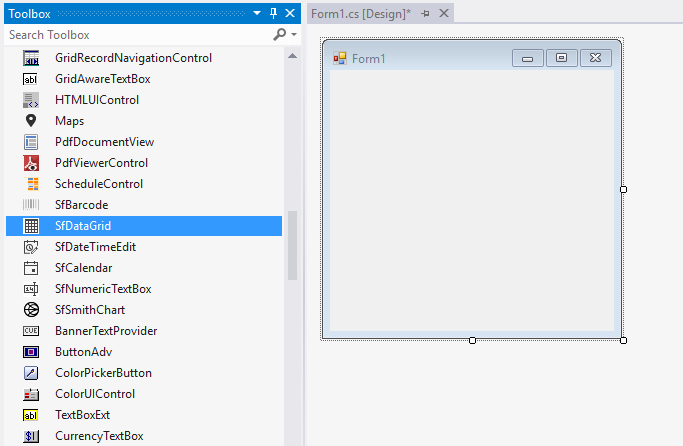Image resolution: width=683 pixels, height=446 pixels.
Task: Click the Form1 design surface client area
Action: [472, 200]
